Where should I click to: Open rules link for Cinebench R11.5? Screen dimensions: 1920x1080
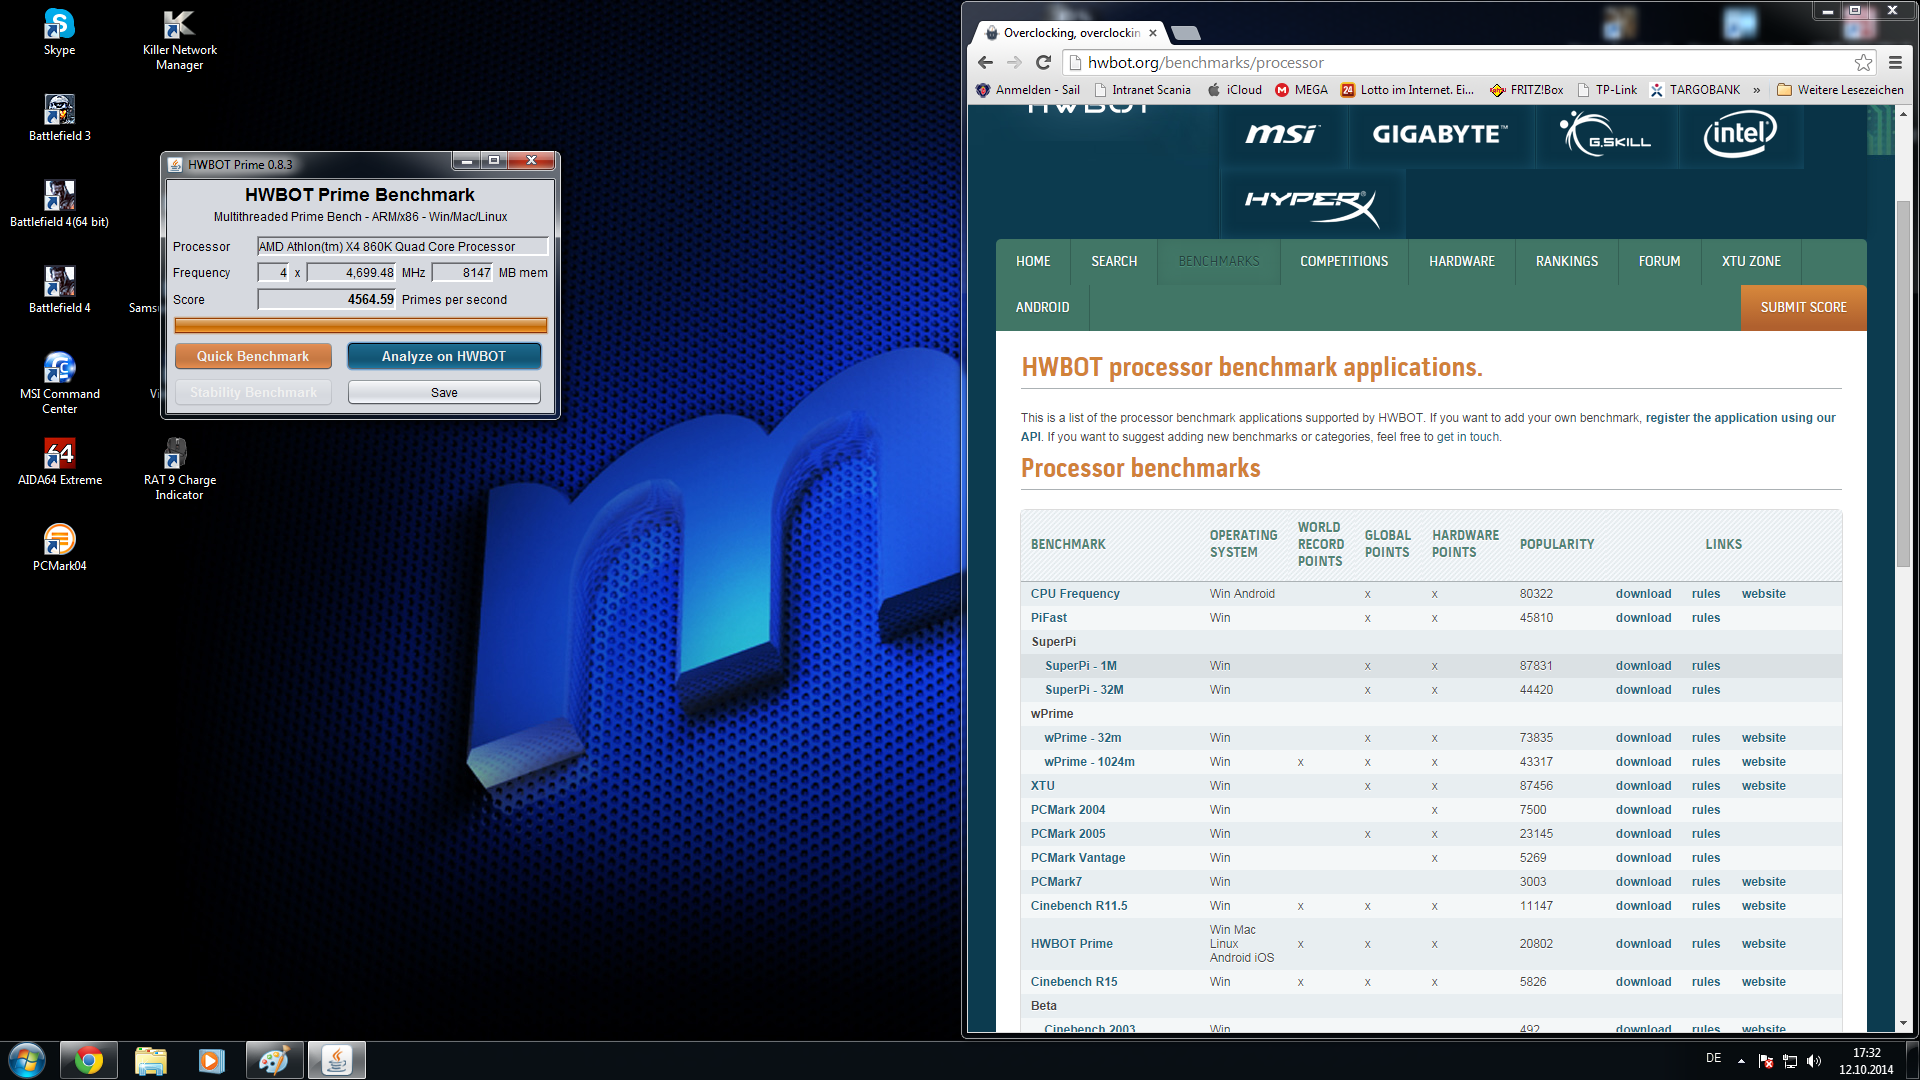(x=1706, y=906)
